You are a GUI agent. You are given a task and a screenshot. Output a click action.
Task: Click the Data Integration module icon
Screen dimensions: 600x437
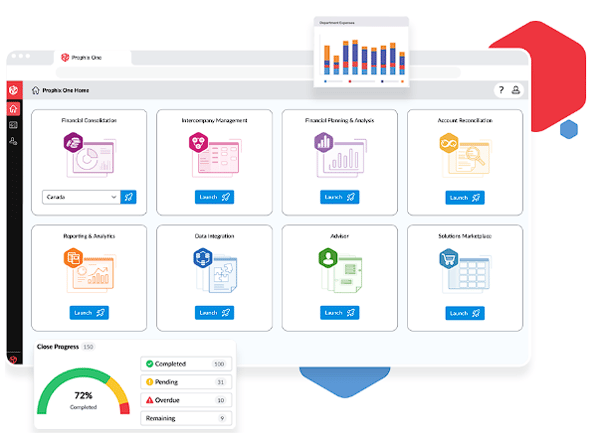click(200, 261)
